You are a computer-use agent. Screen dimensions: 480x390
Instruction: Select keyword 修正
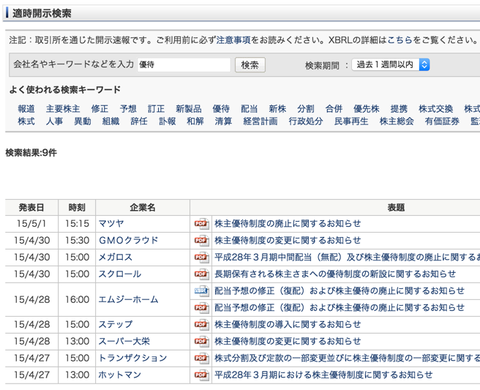point(100,109)
